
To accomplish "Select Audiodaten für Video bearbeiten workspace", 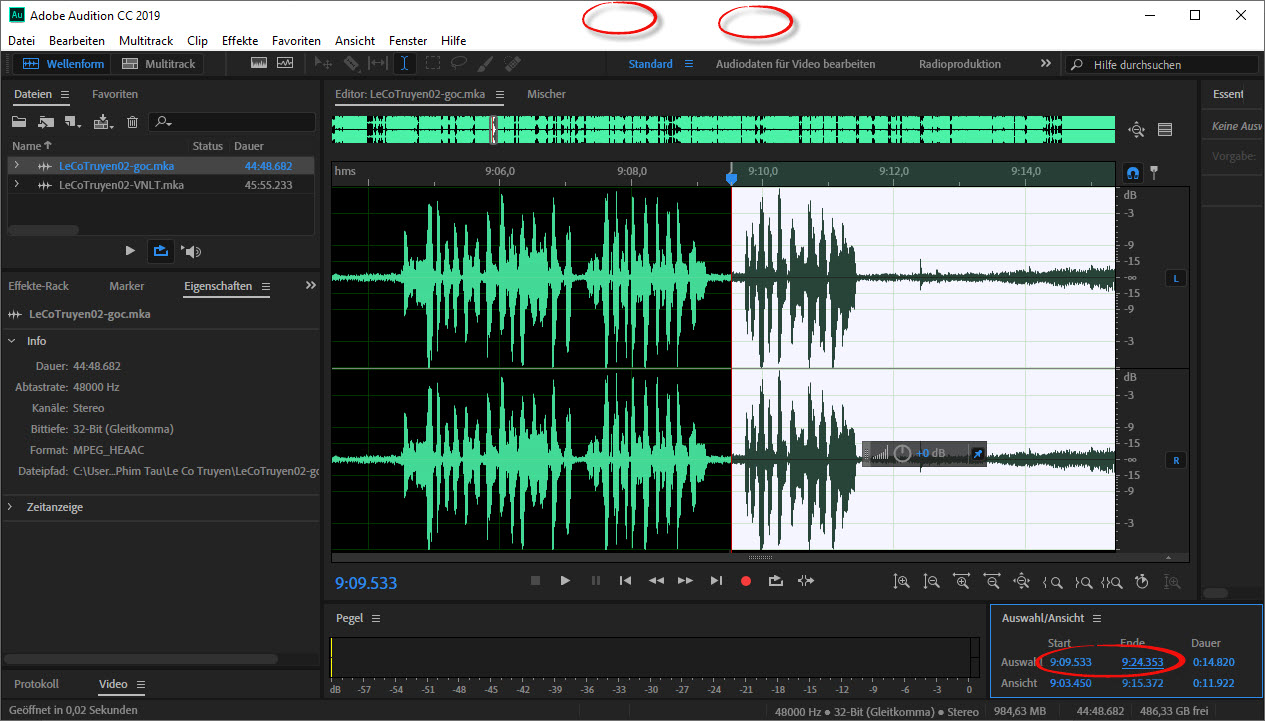I will (795, 64).
